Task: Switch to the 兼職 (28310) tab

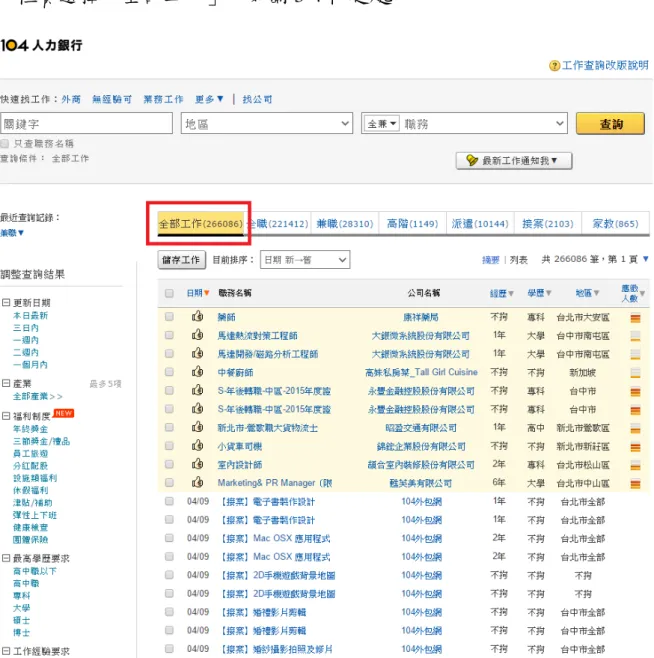Action: (x=345, y=224)
